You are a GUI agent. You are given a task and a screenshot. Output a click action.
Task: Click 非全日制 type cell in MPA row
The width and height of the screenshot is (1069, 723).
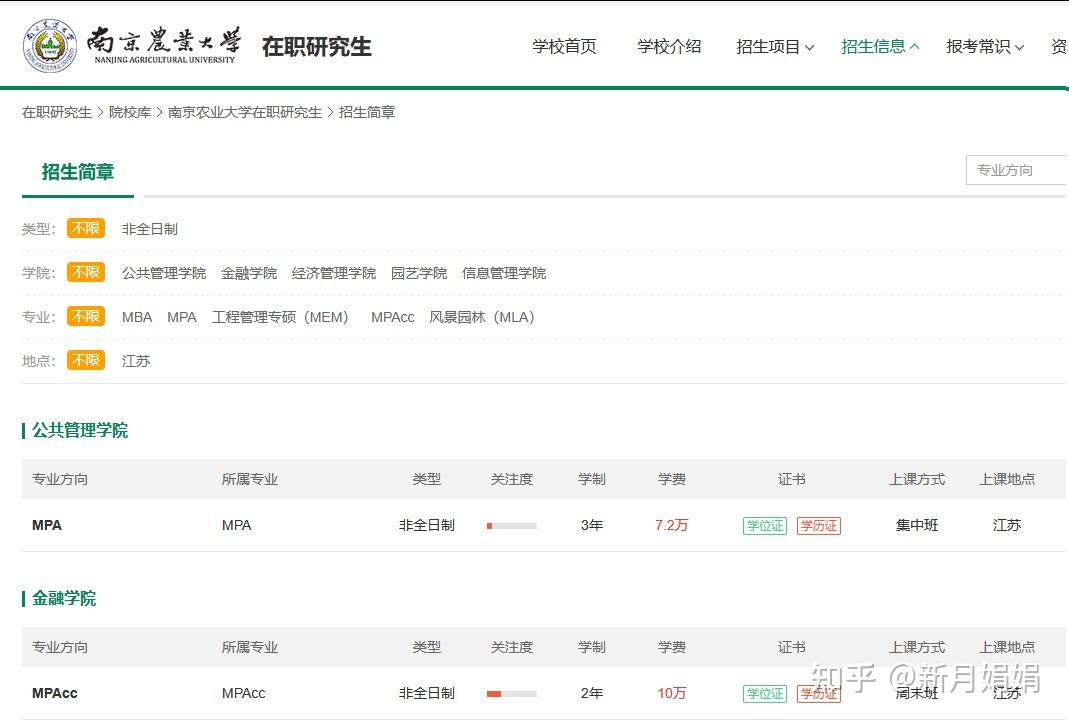[x=427, y=525]
